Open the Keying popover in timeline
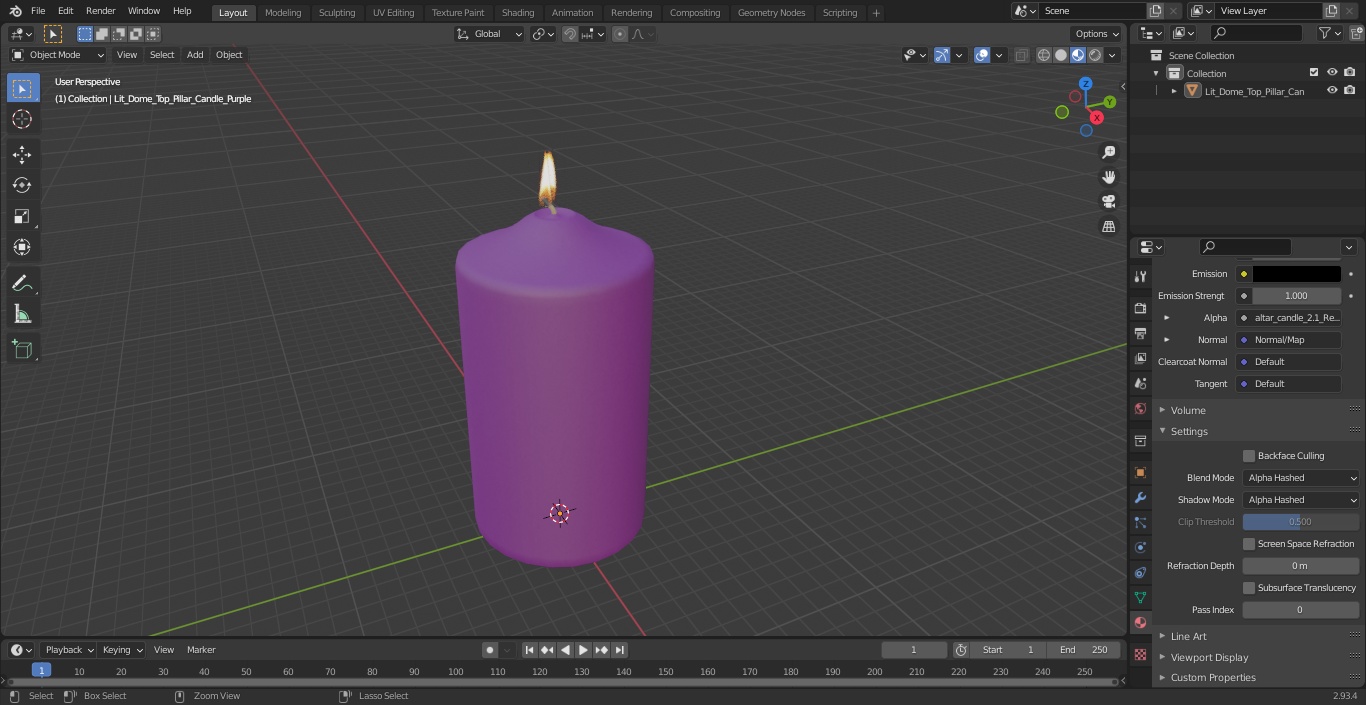The height and width of the screenshot is (705, 1366). click(123, 650)
